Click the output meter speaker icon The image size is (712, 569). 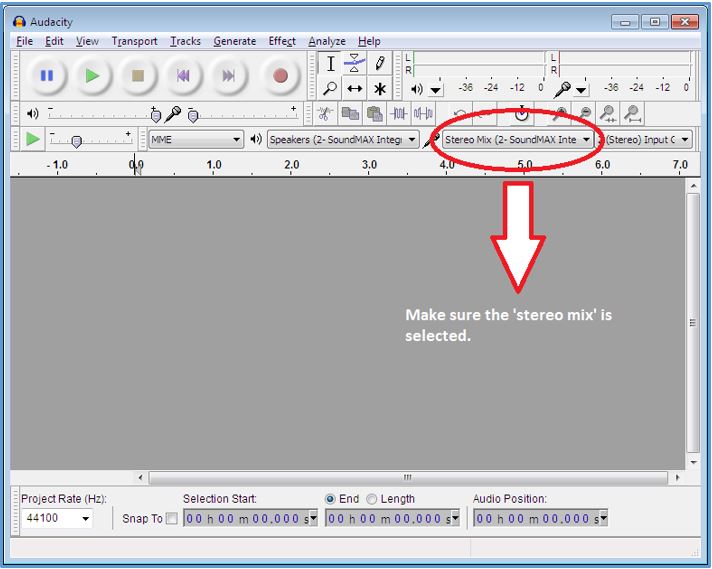point(416,89)
